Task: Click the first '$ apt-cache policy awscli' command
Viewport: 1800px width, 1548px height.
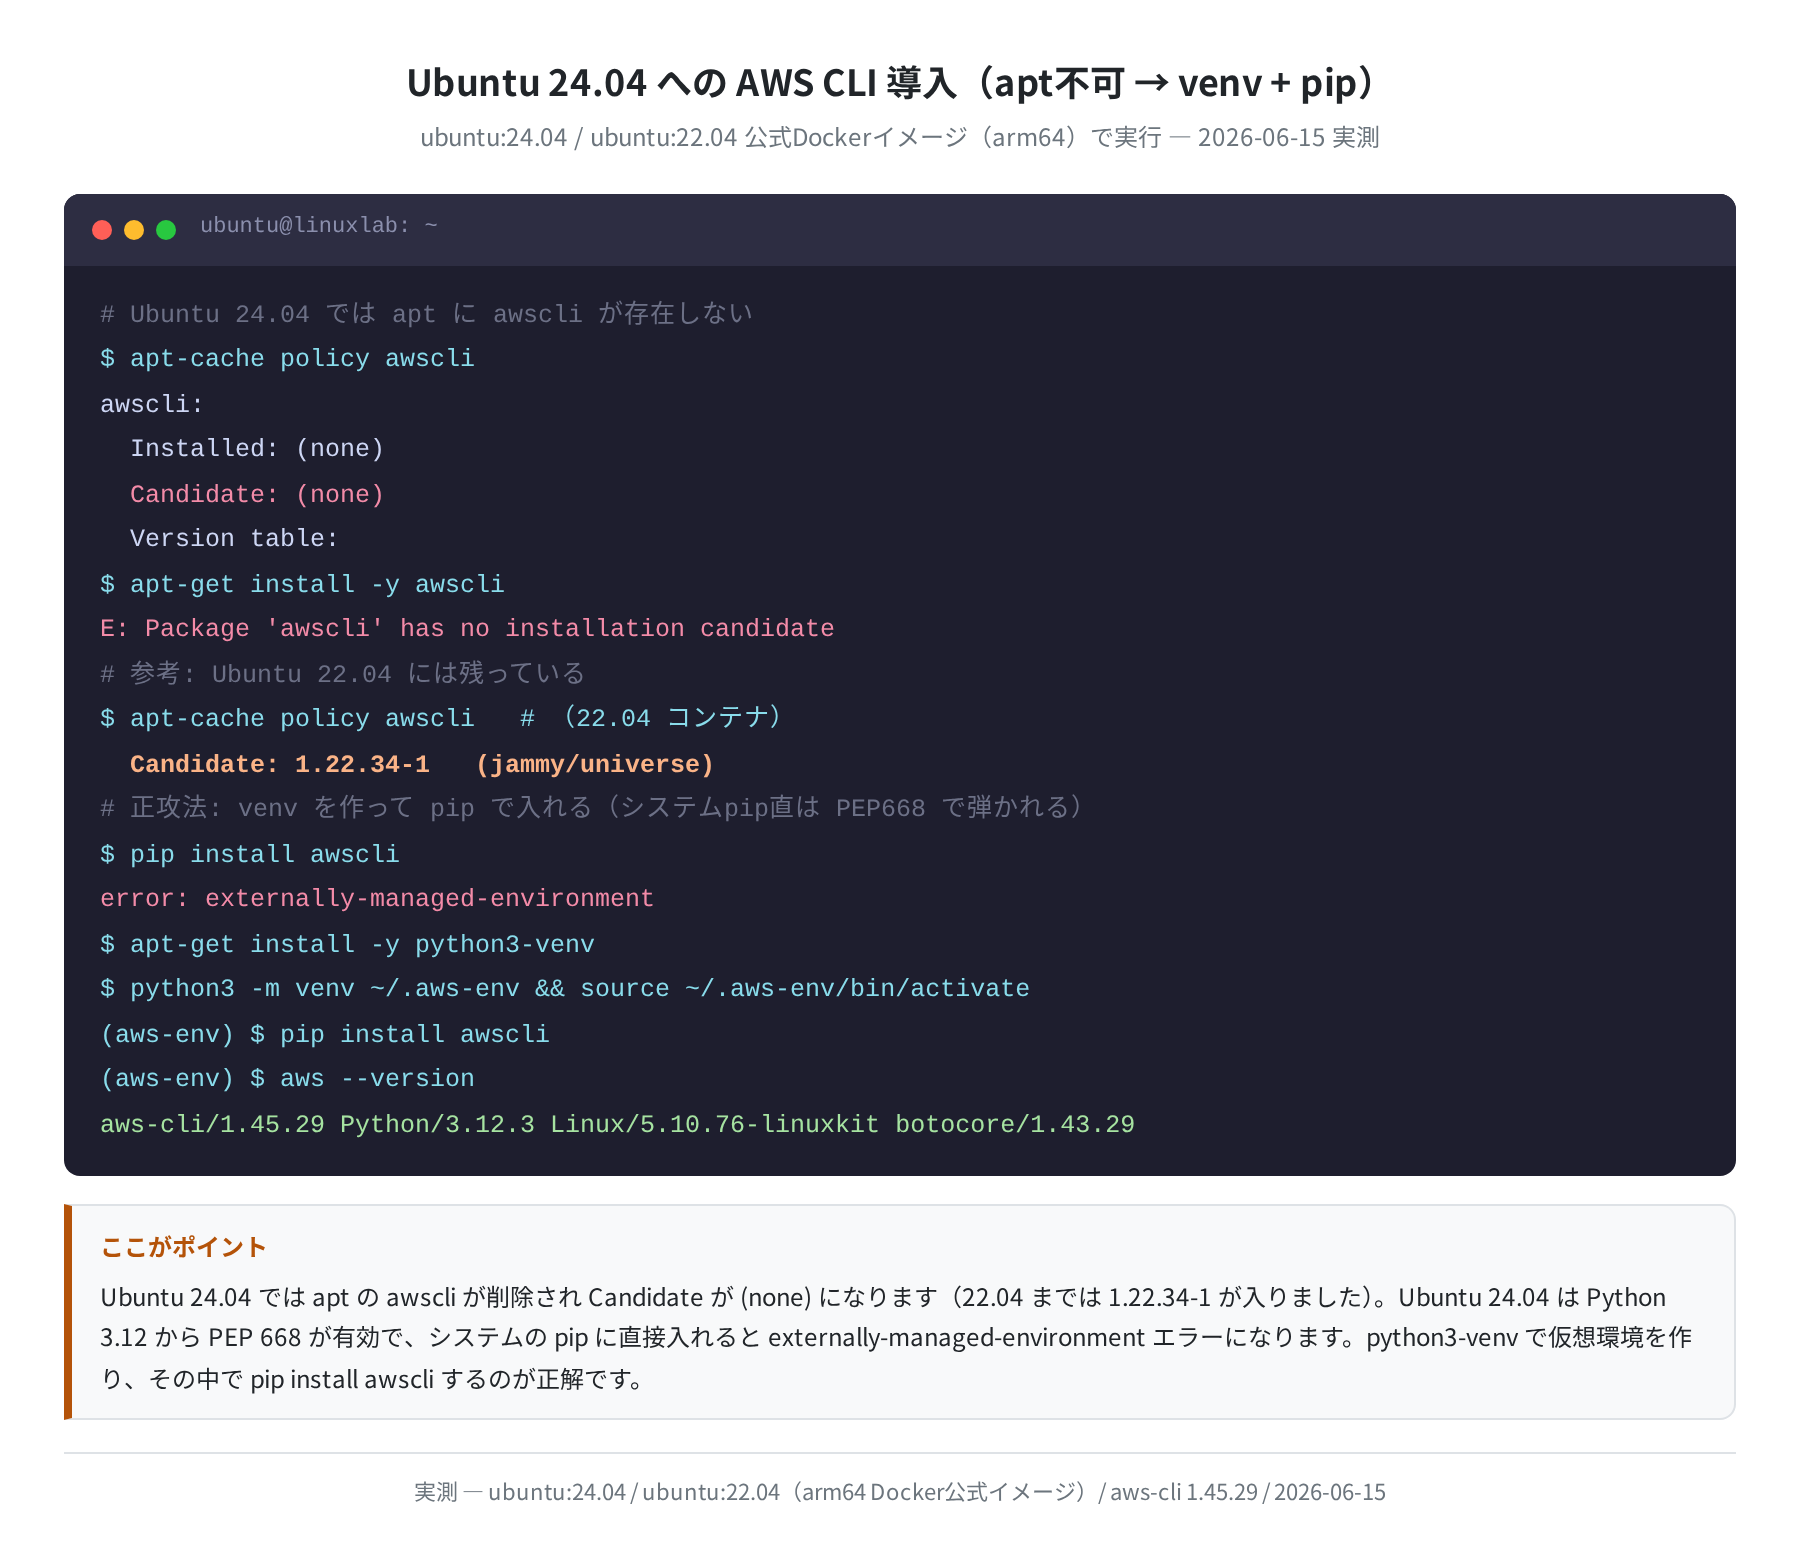Action: point(287,358)
